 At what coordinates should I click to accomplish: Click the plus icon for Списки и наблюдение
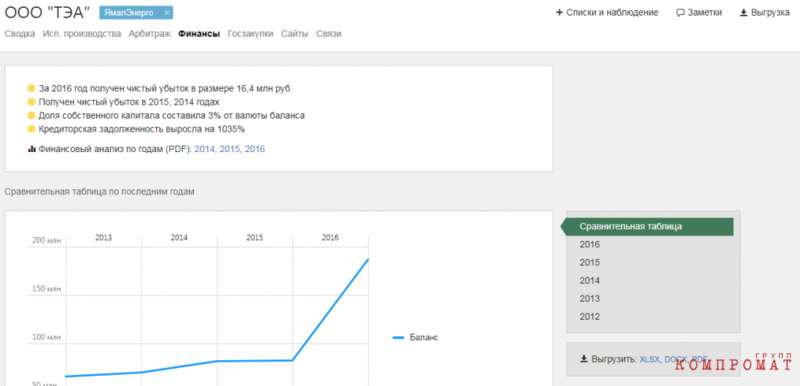(559, 13)
